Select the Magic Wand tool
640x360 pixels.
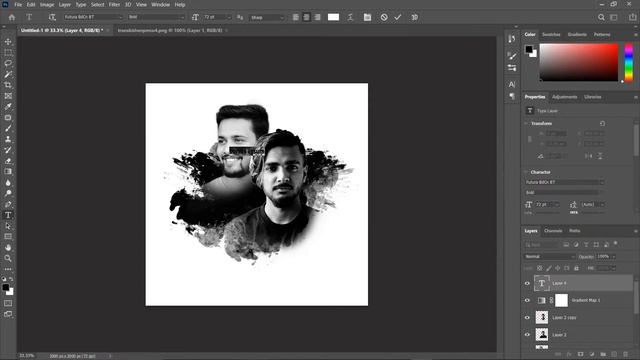coord(8,74)
